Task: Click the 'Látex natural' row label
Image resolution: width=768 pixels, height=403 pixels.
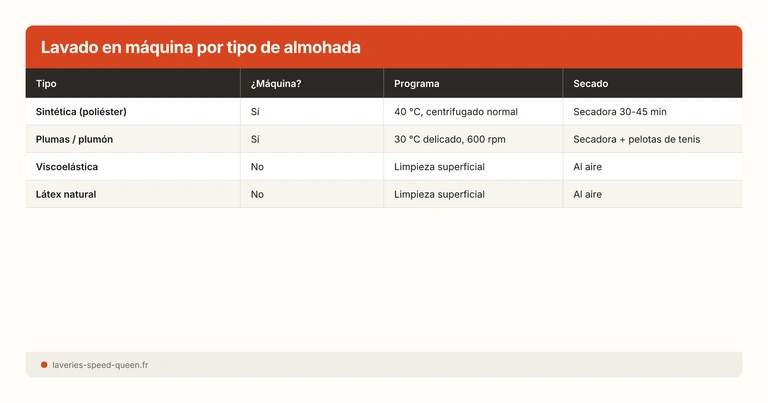Action: tap(66, 194)
